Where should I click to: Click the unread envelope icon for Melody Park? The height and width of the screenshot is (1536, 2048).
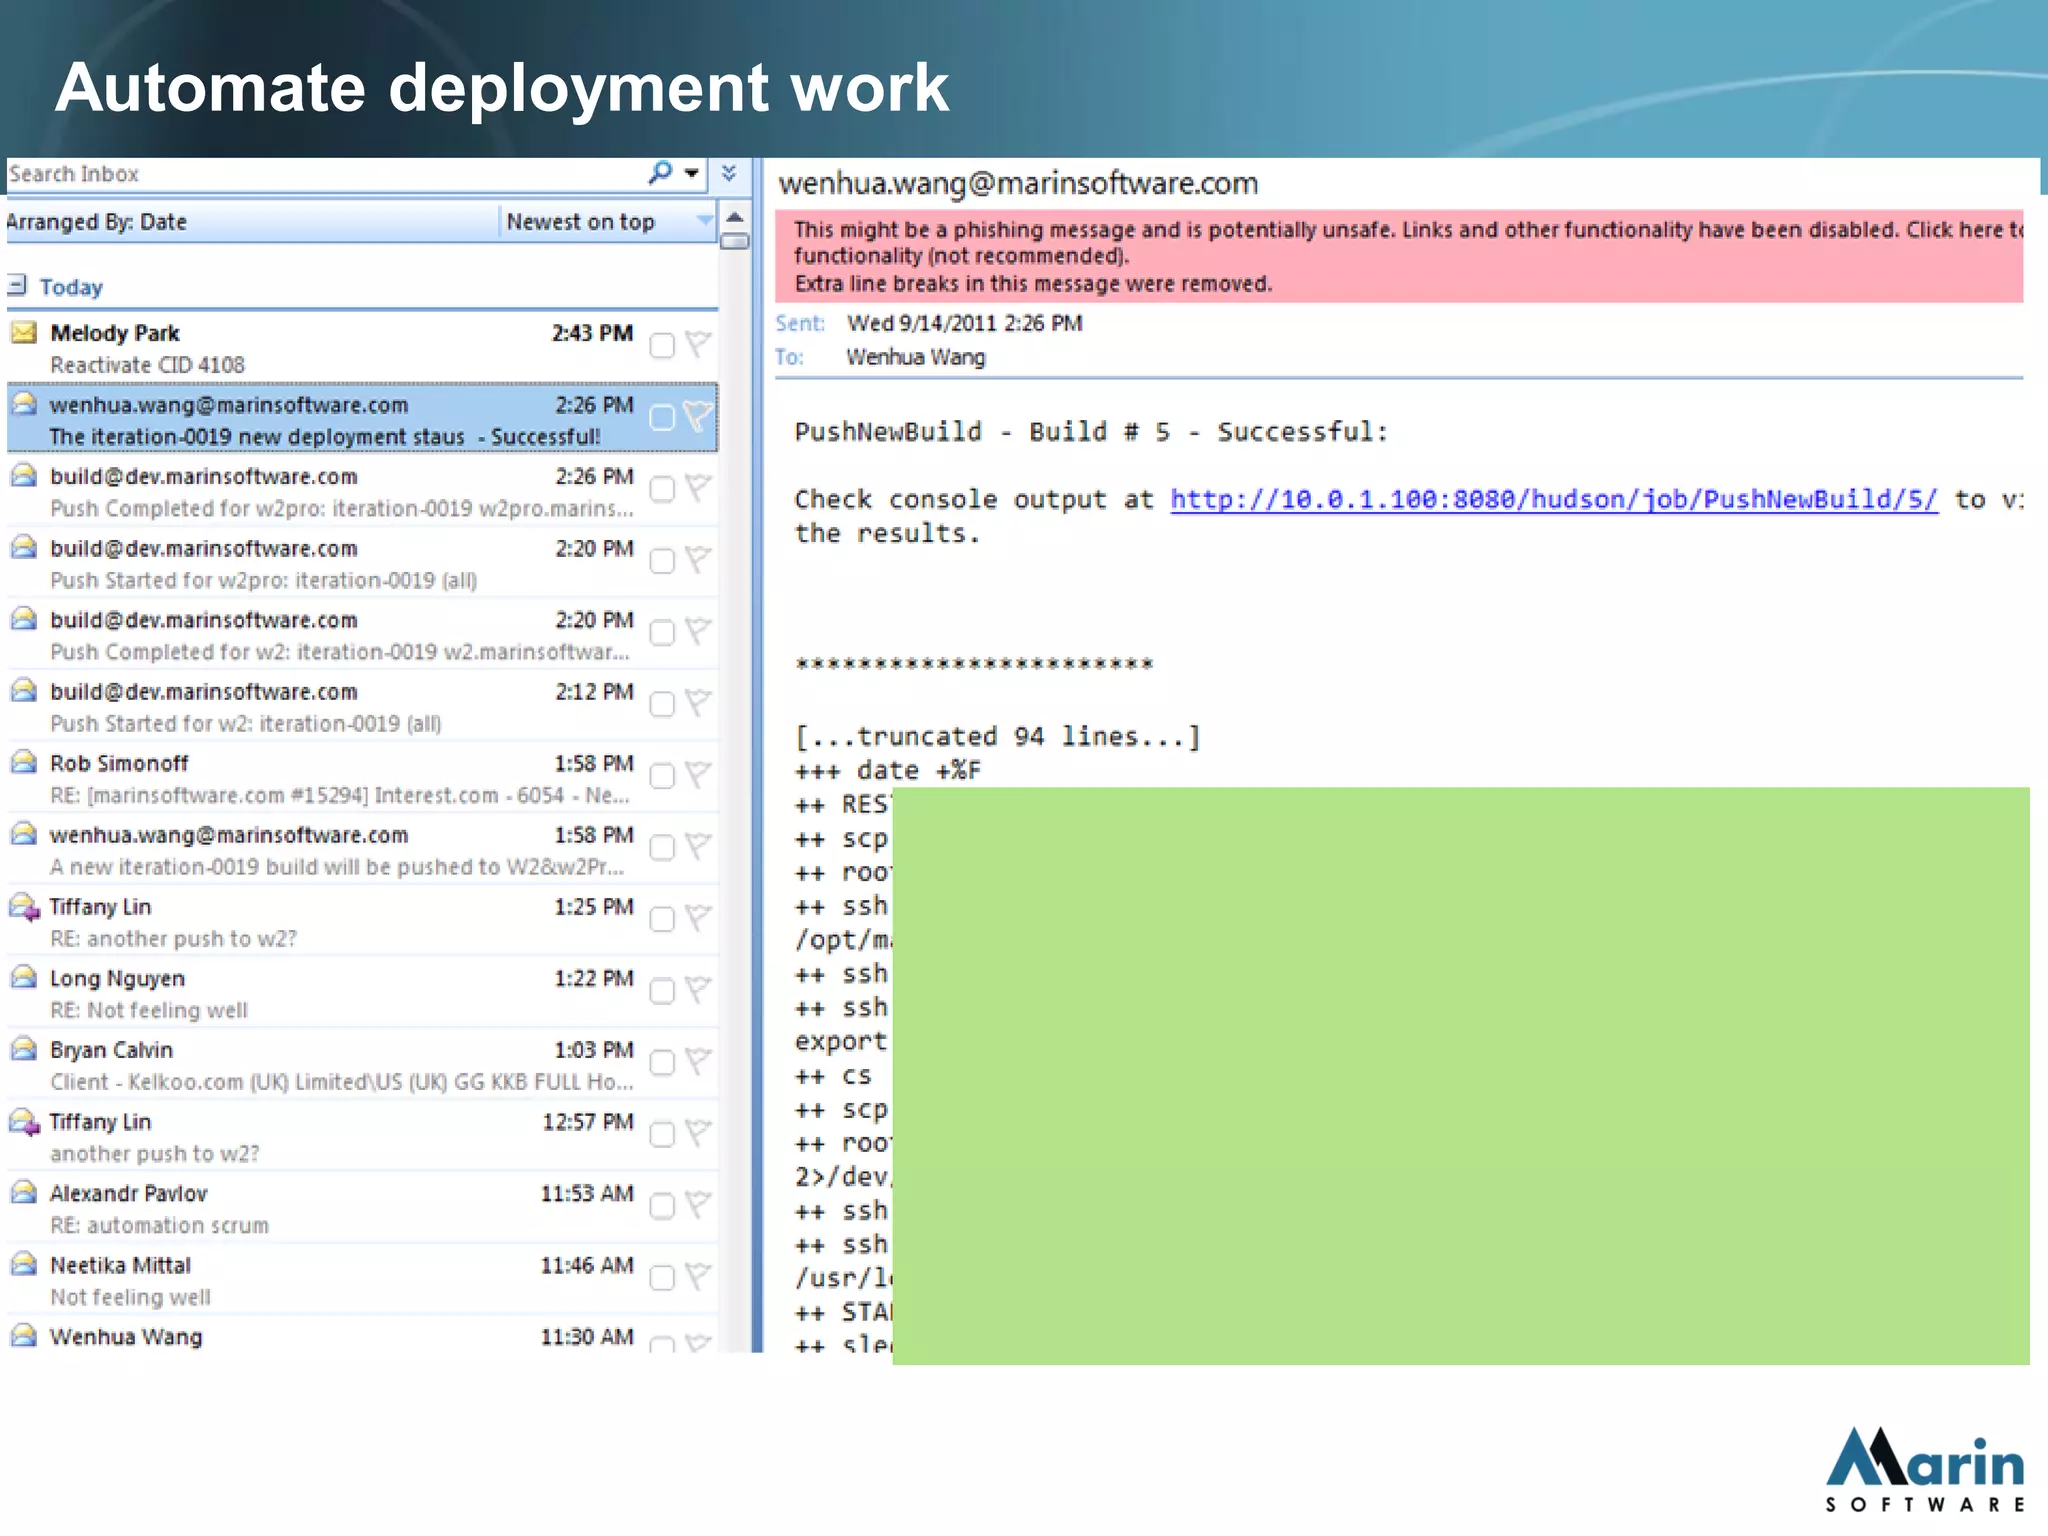click(24, 332)
